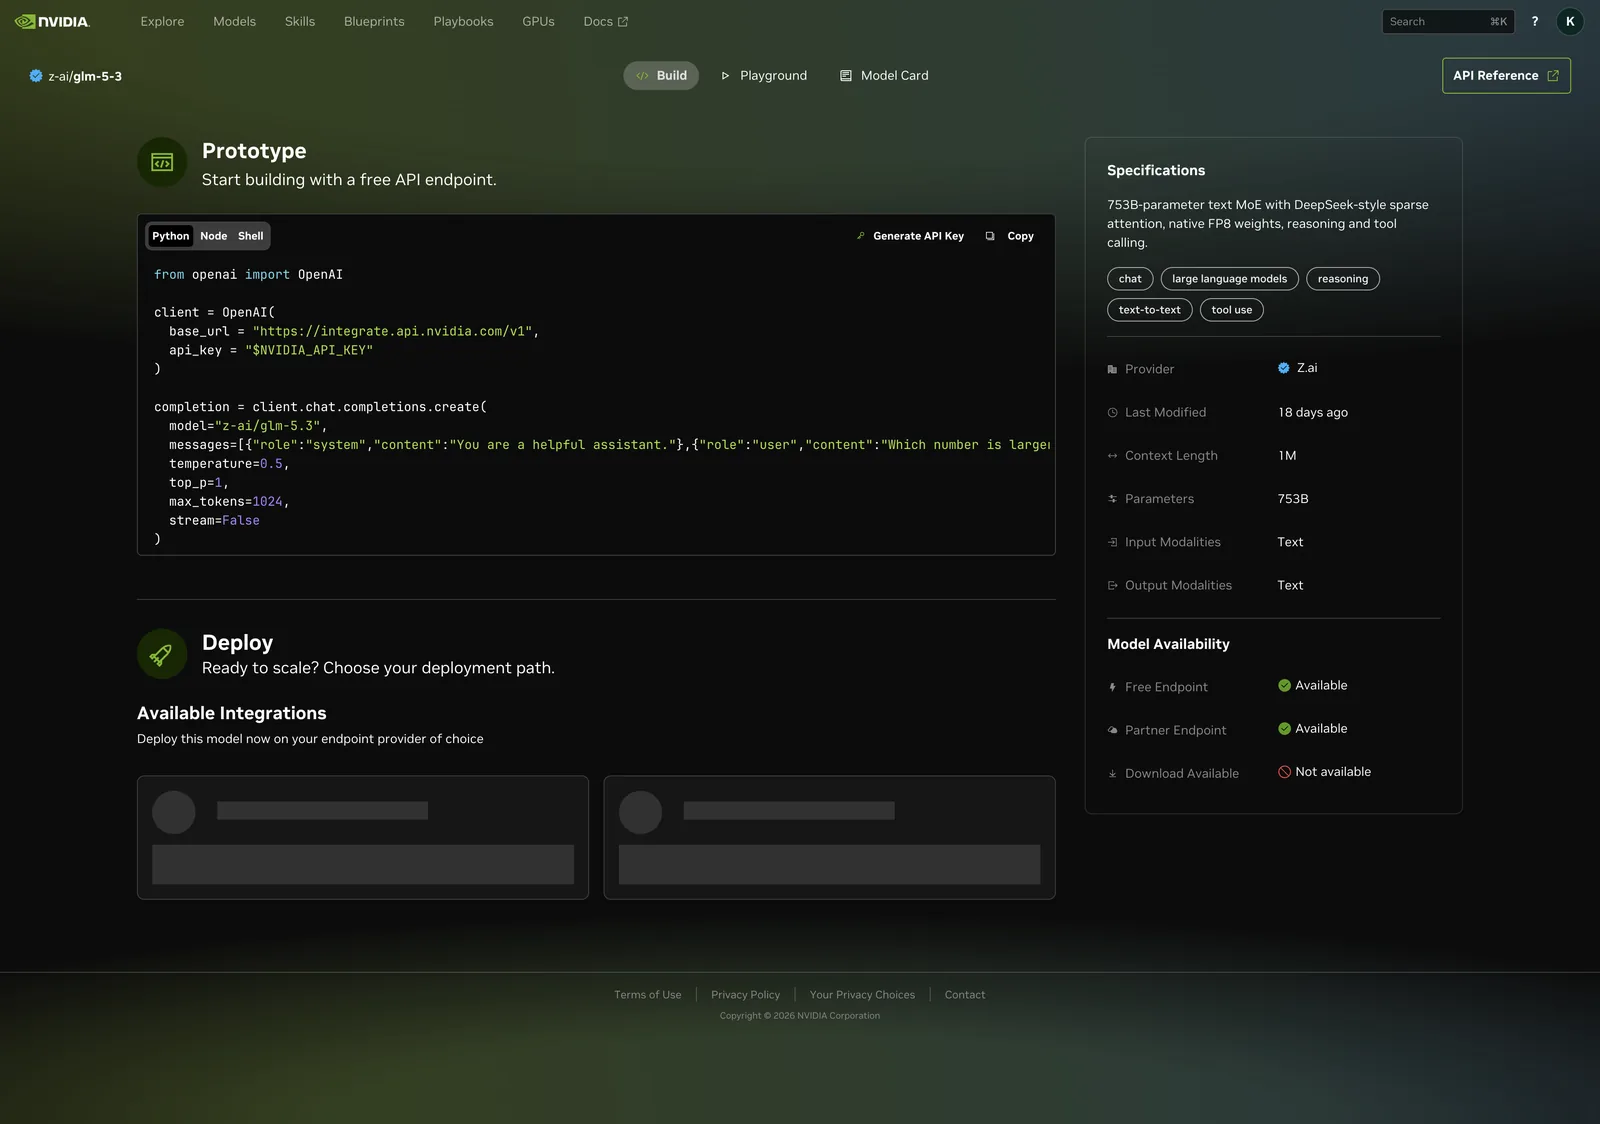Switch code sample to Python

coord(171,236)
